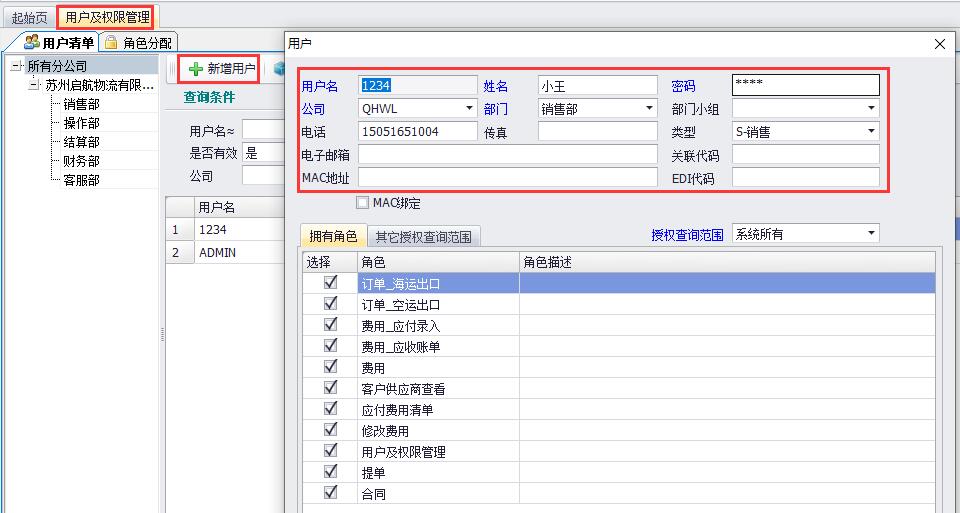Open the 角色分配 tab
The width and height of the screenshot is (960, 513).
138,42
